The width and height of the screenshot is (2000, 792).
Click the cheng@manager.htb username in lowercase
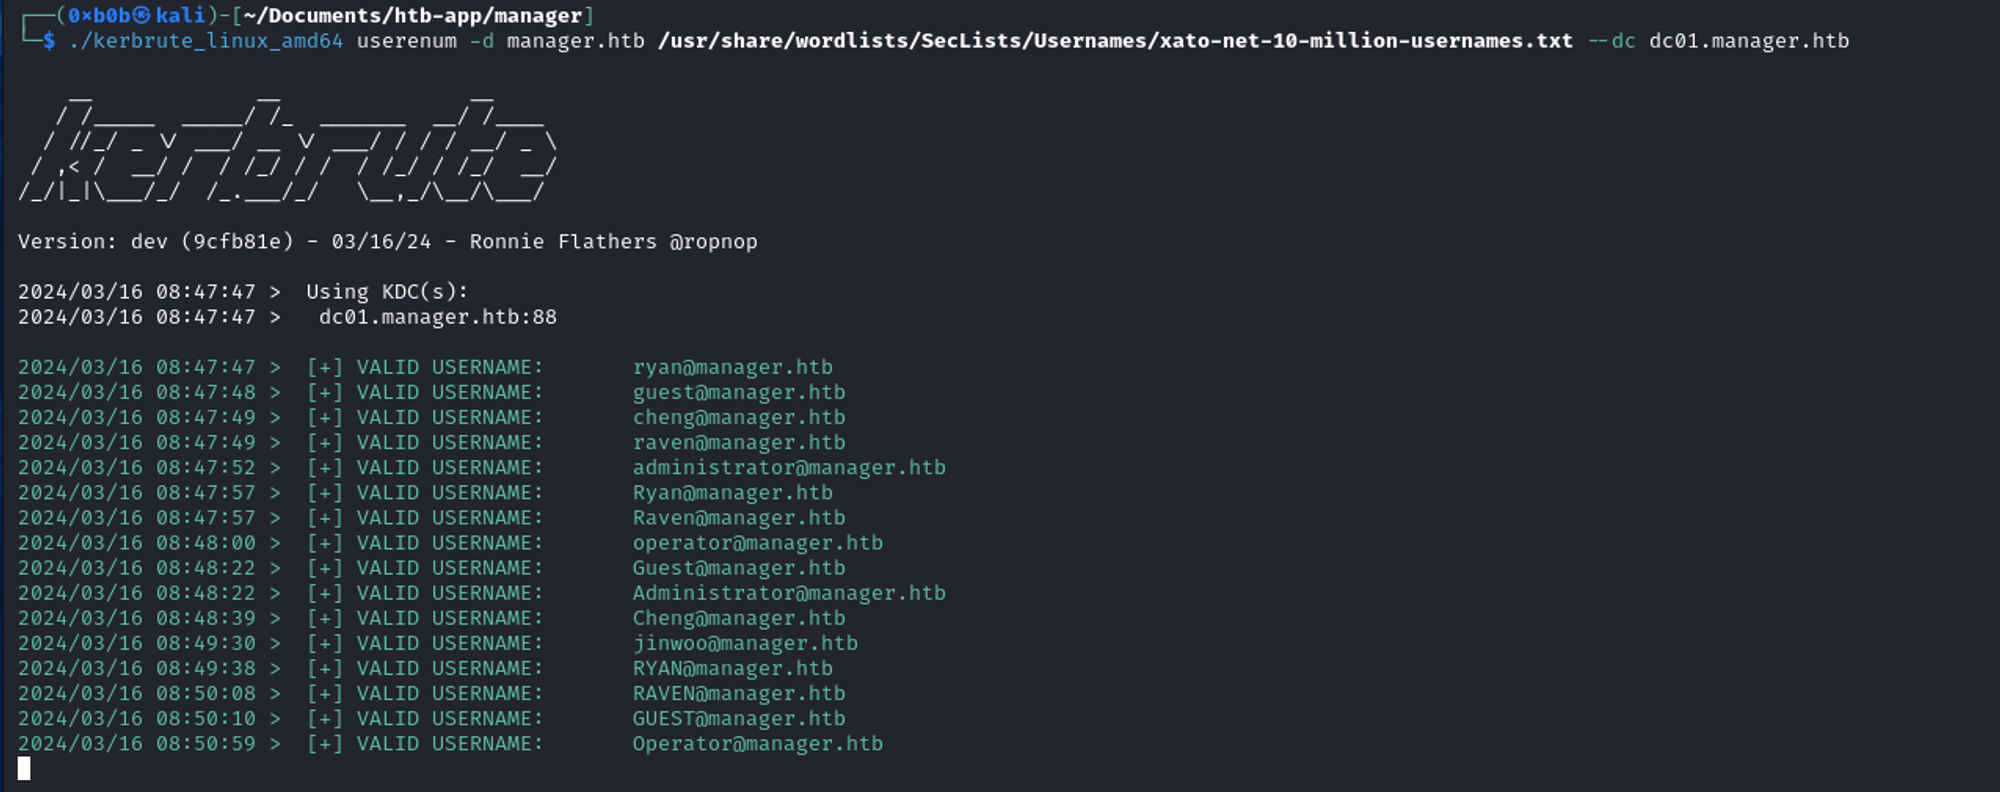738,417
